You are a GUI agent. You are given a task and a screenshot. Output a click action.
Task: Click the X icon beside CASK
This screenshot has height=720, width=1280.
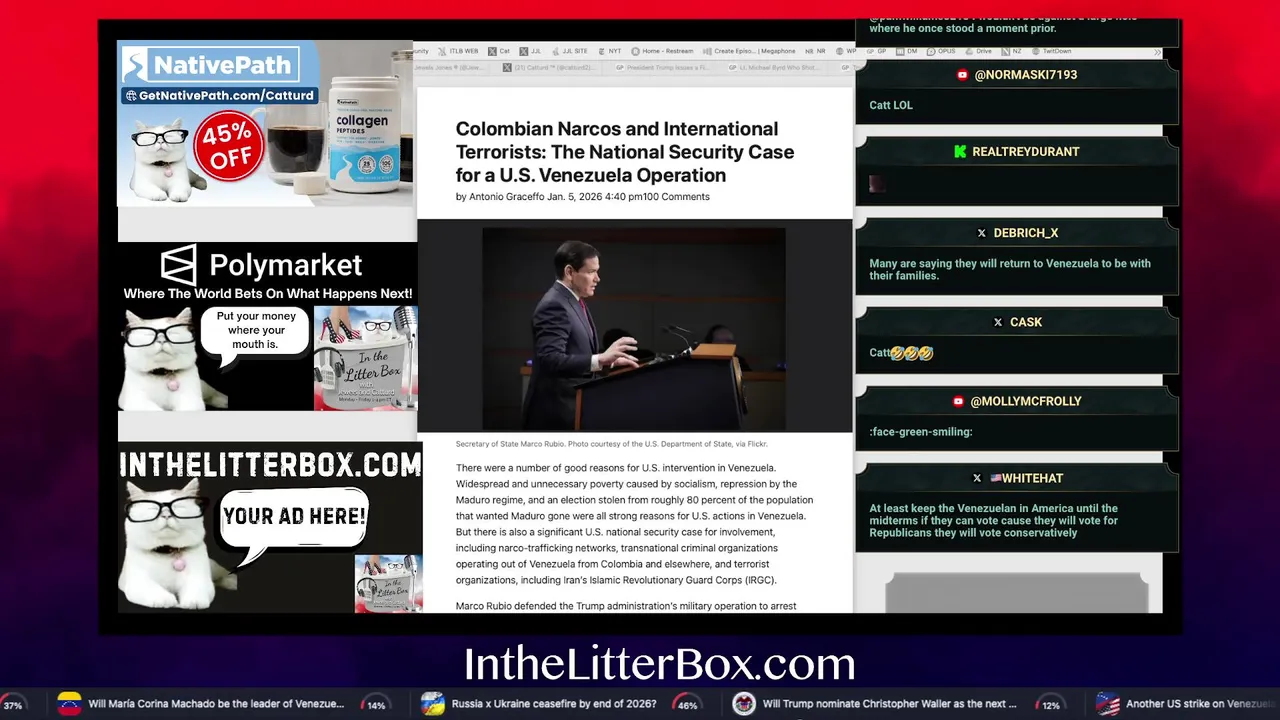coord(998,322)
